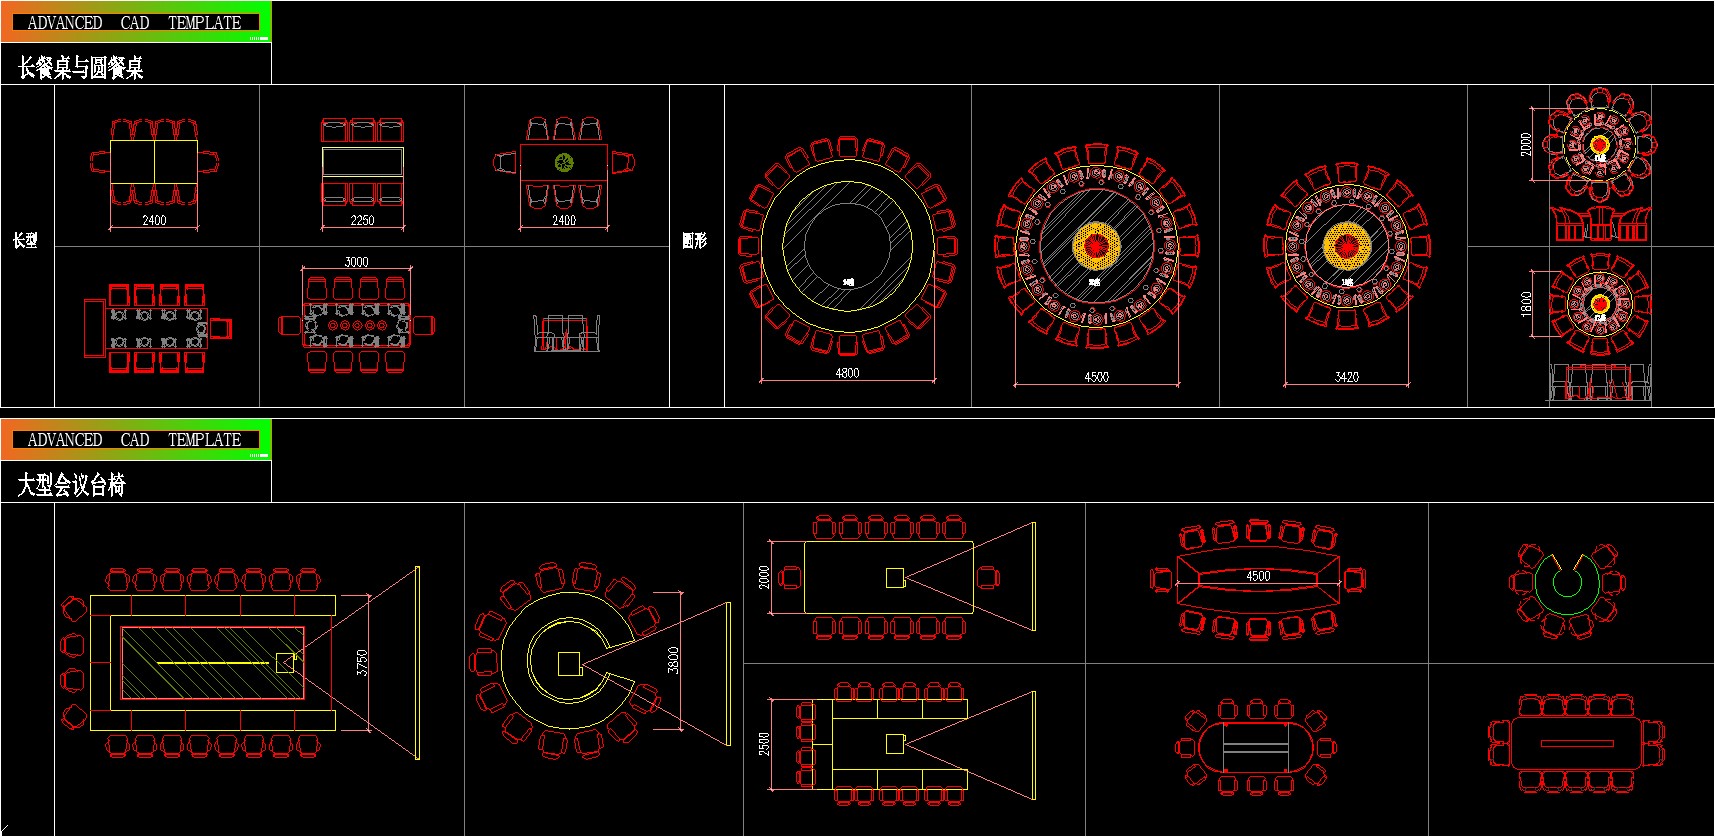Select the 长型 row label
This screenshot has width=1715, height=837.
(x=25, y=241)
